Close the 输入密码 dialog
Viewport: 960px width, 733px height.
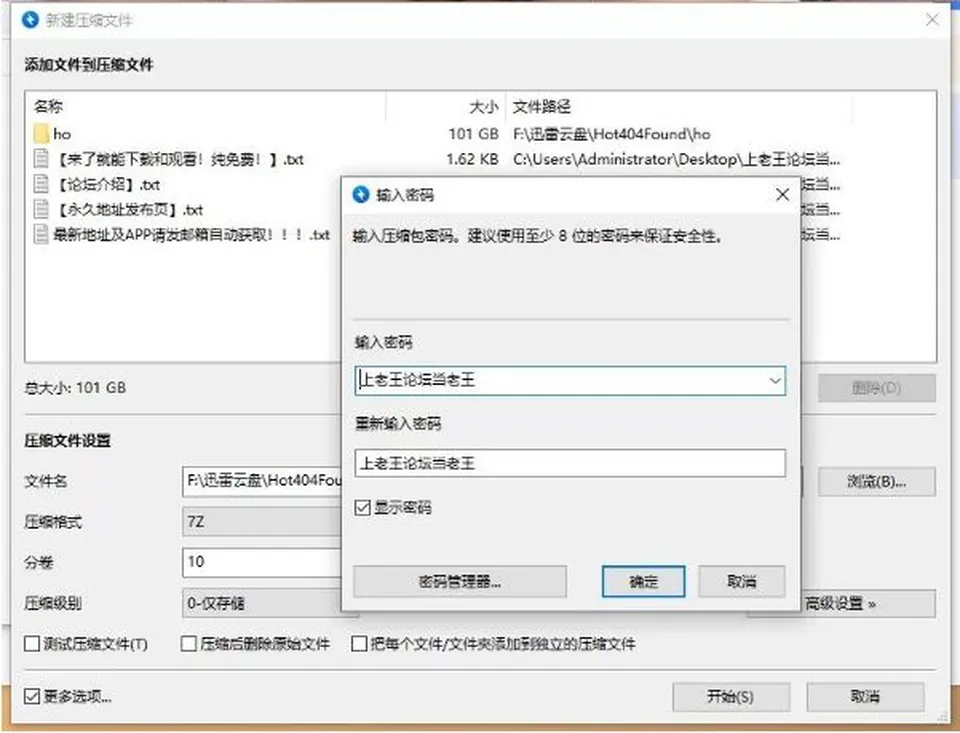[782, 195]
